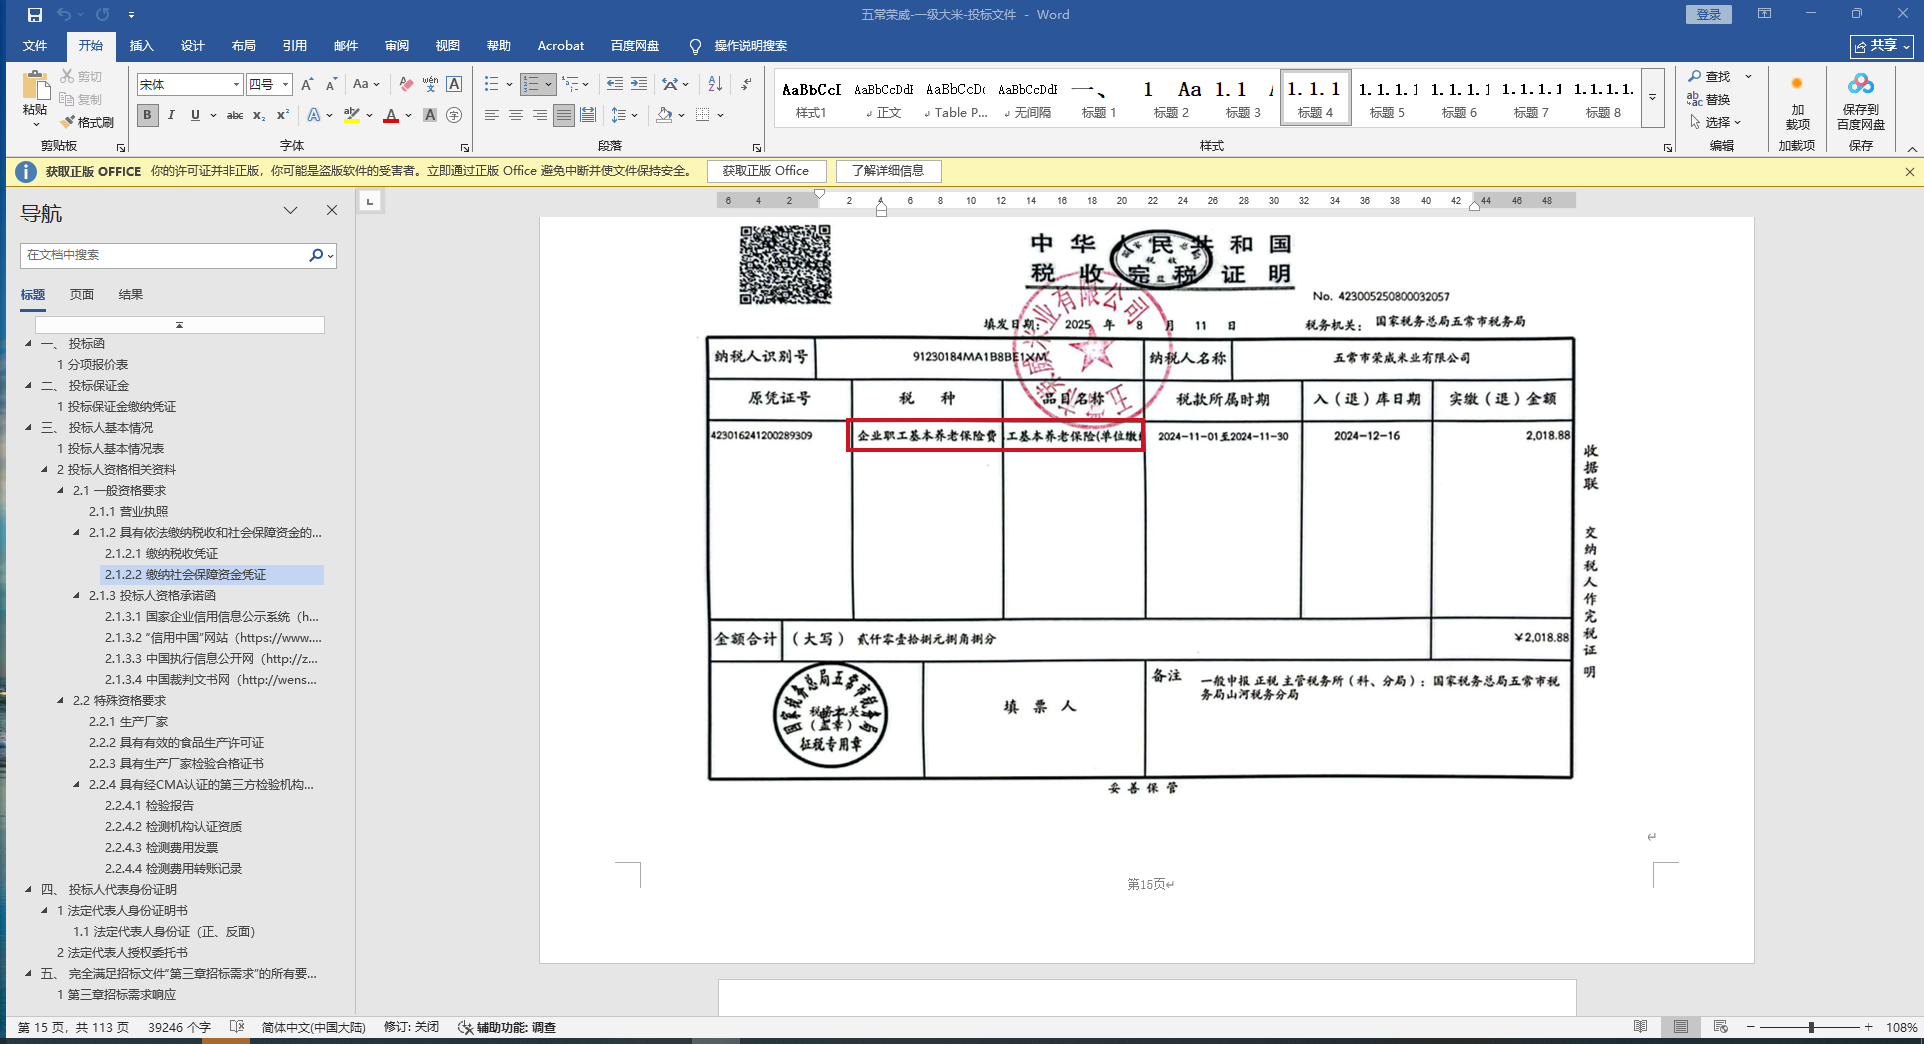Click the 共享 share button

(x=1881, y=46)
